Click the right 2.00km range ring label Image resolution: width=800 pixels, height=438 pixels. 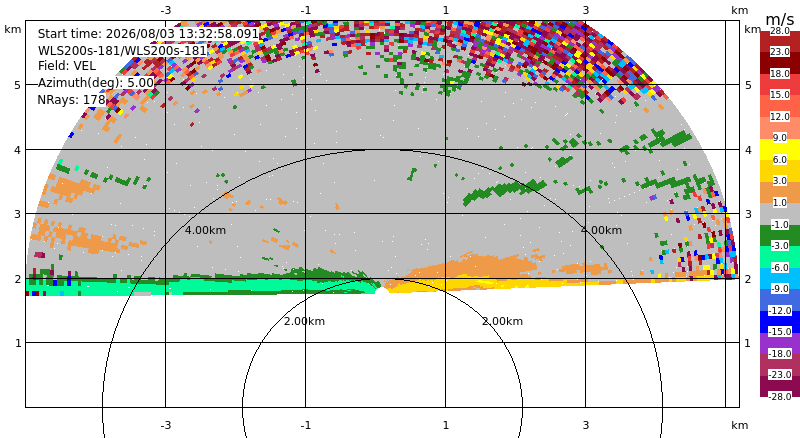(x=502, y=321)
